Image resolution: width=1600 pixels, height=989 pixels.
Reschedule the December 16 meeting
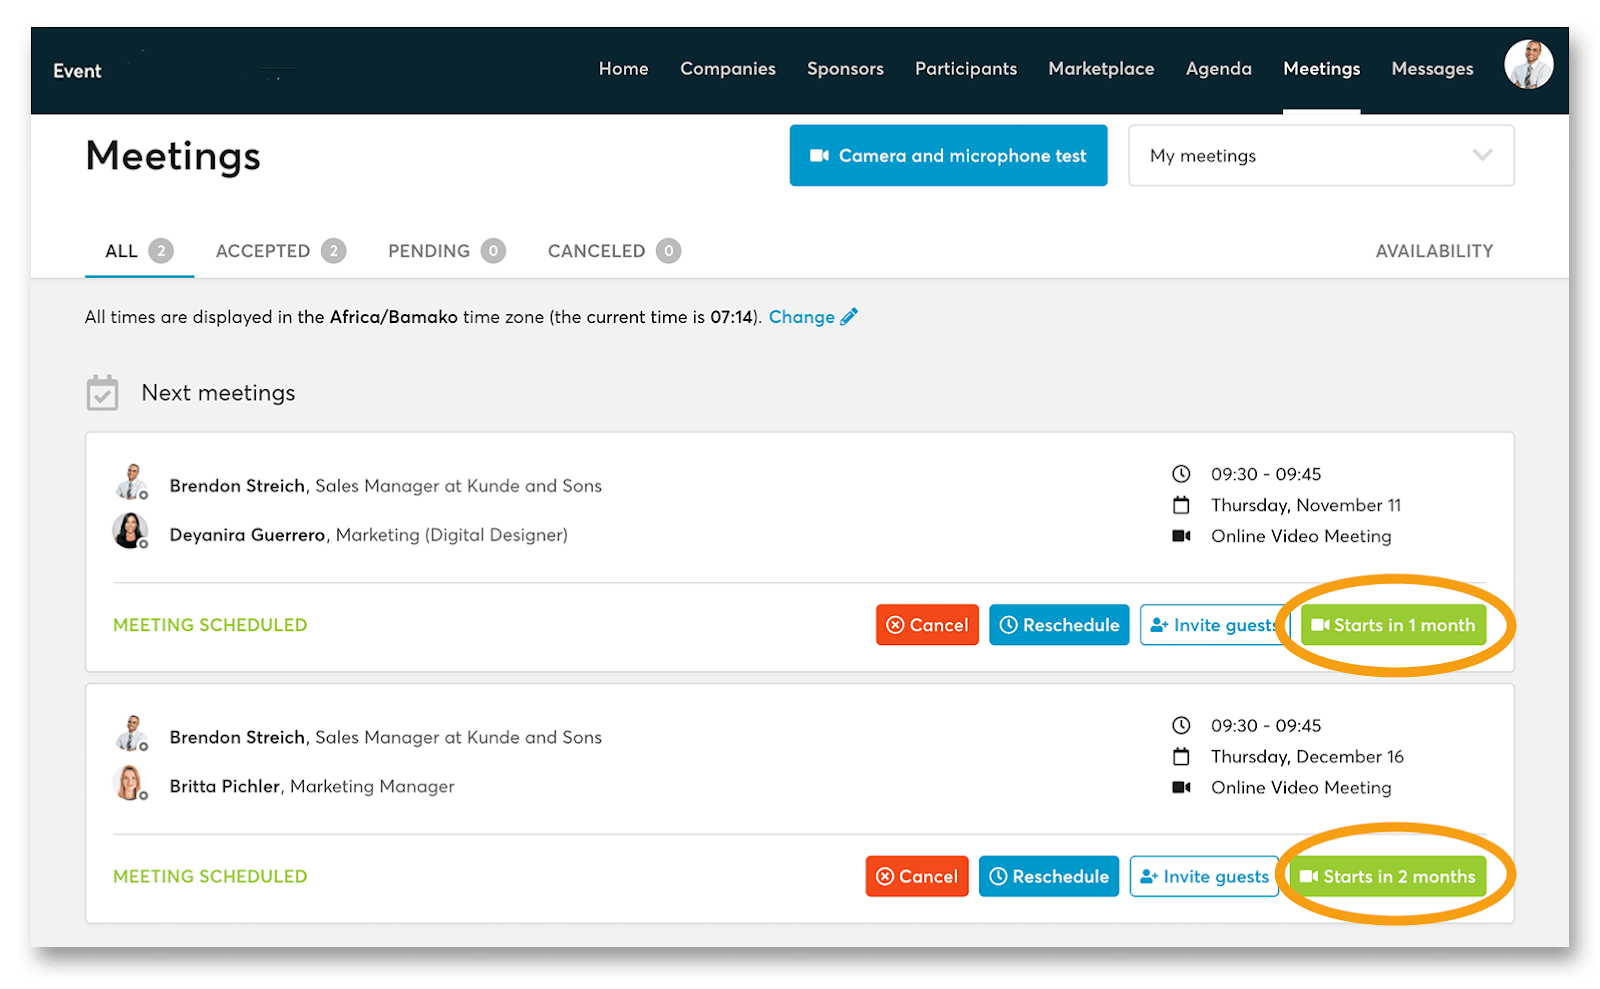point(1049,876)
